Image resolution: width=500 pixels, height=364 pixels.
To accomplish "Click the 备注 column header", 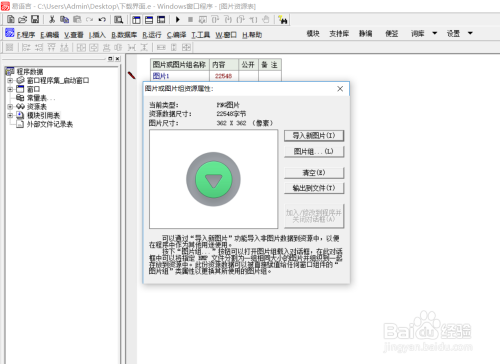I will (x=269, y=65).
